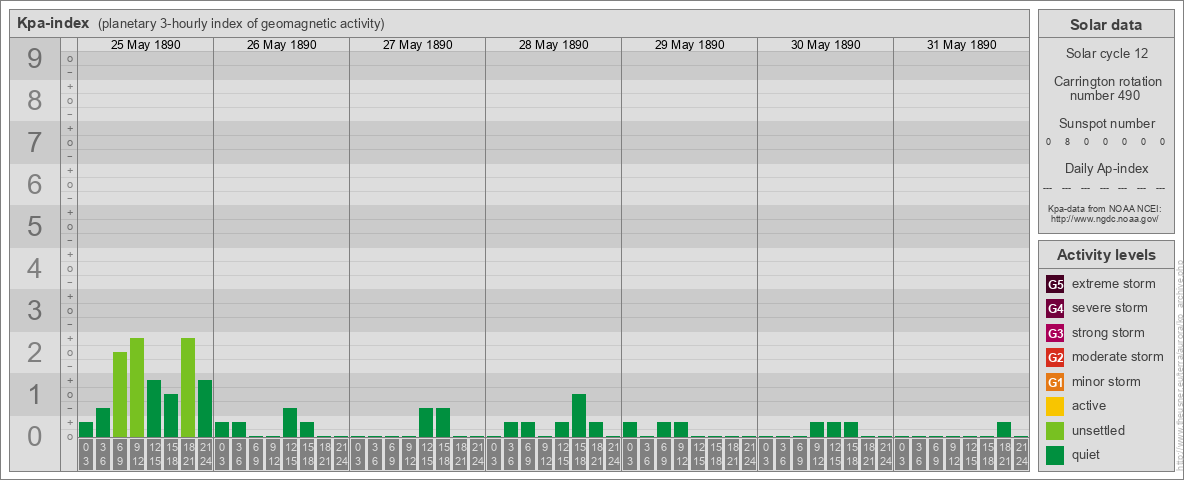This screenshot has height=480, width=1184.
Task: Click the '12 15' time label under 28 May
Action: point(562,455)
